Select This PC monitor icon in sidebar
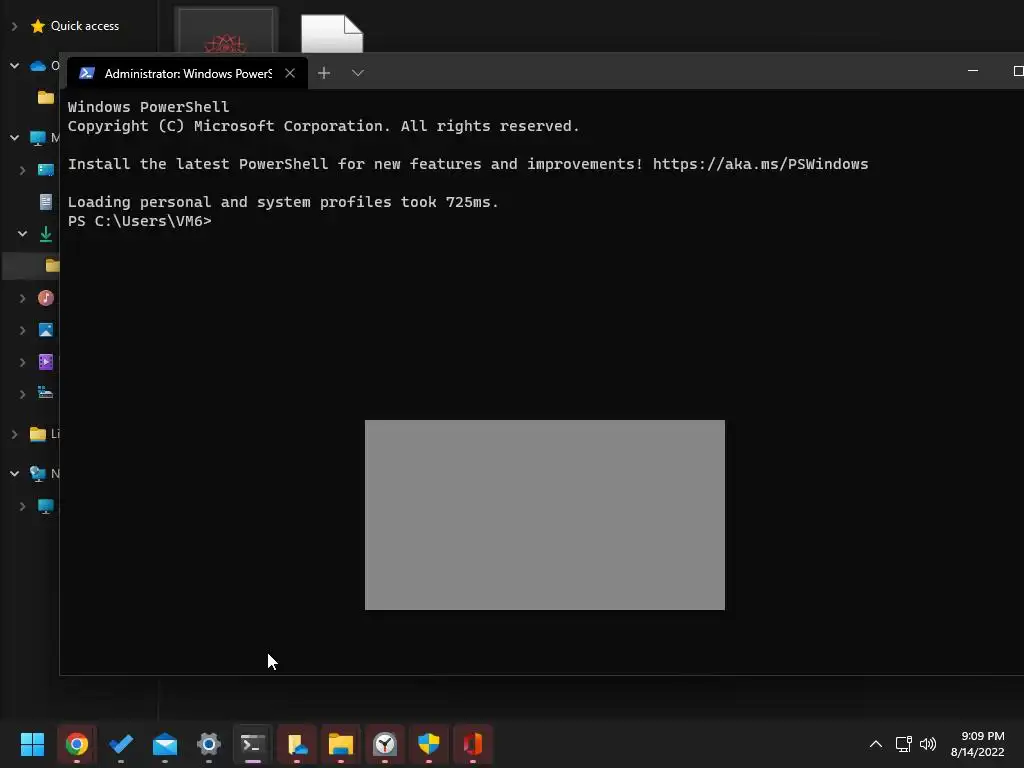Screen dimensions: 1024x768 pos(38,138)
